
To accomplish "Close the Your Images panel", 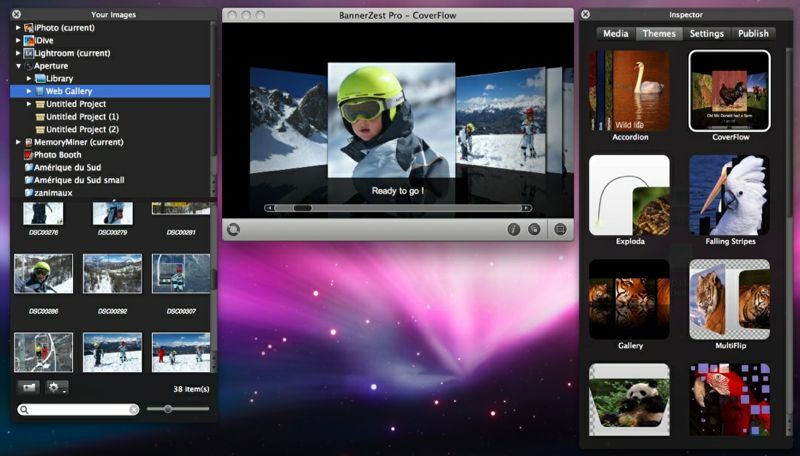I will click(x=16, y=14).
